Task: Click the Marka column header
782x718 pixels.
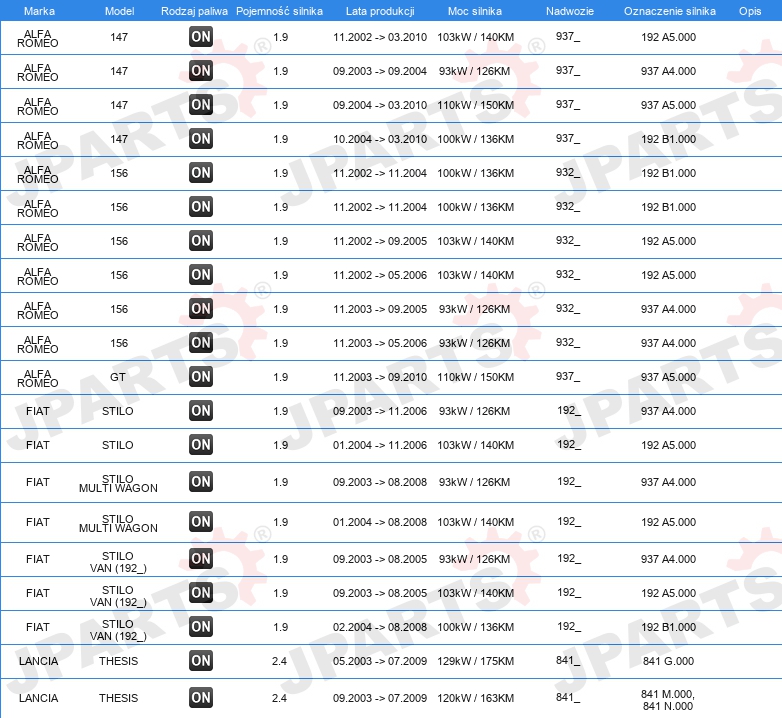Action: coord(39,11)
